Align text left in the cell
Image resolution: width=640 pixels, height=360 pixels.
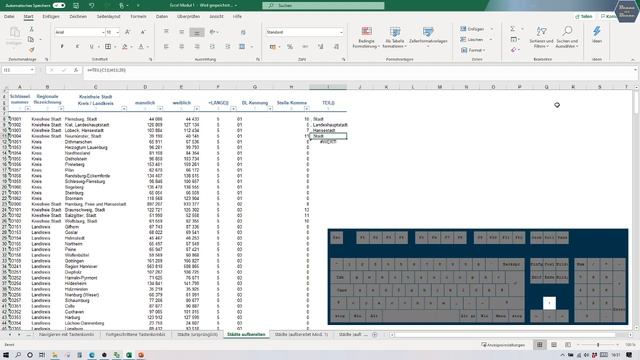coord(166,47)
